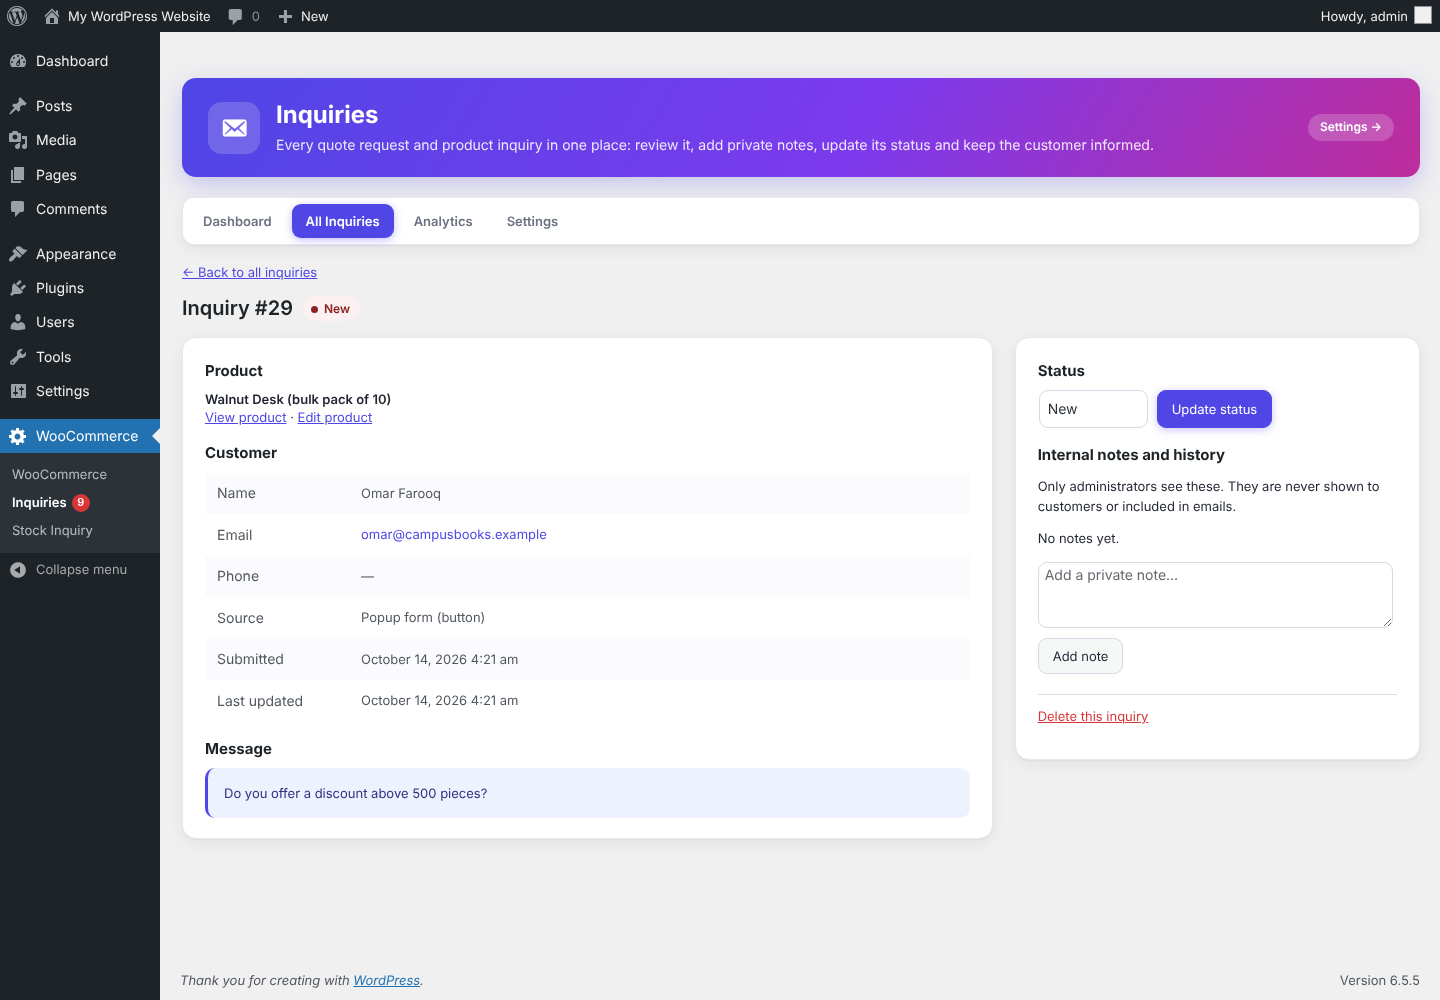The width and height of the screenshot is (1440, 1000).
Task: Click the Appearance brush icon
Action: [18, 254]
